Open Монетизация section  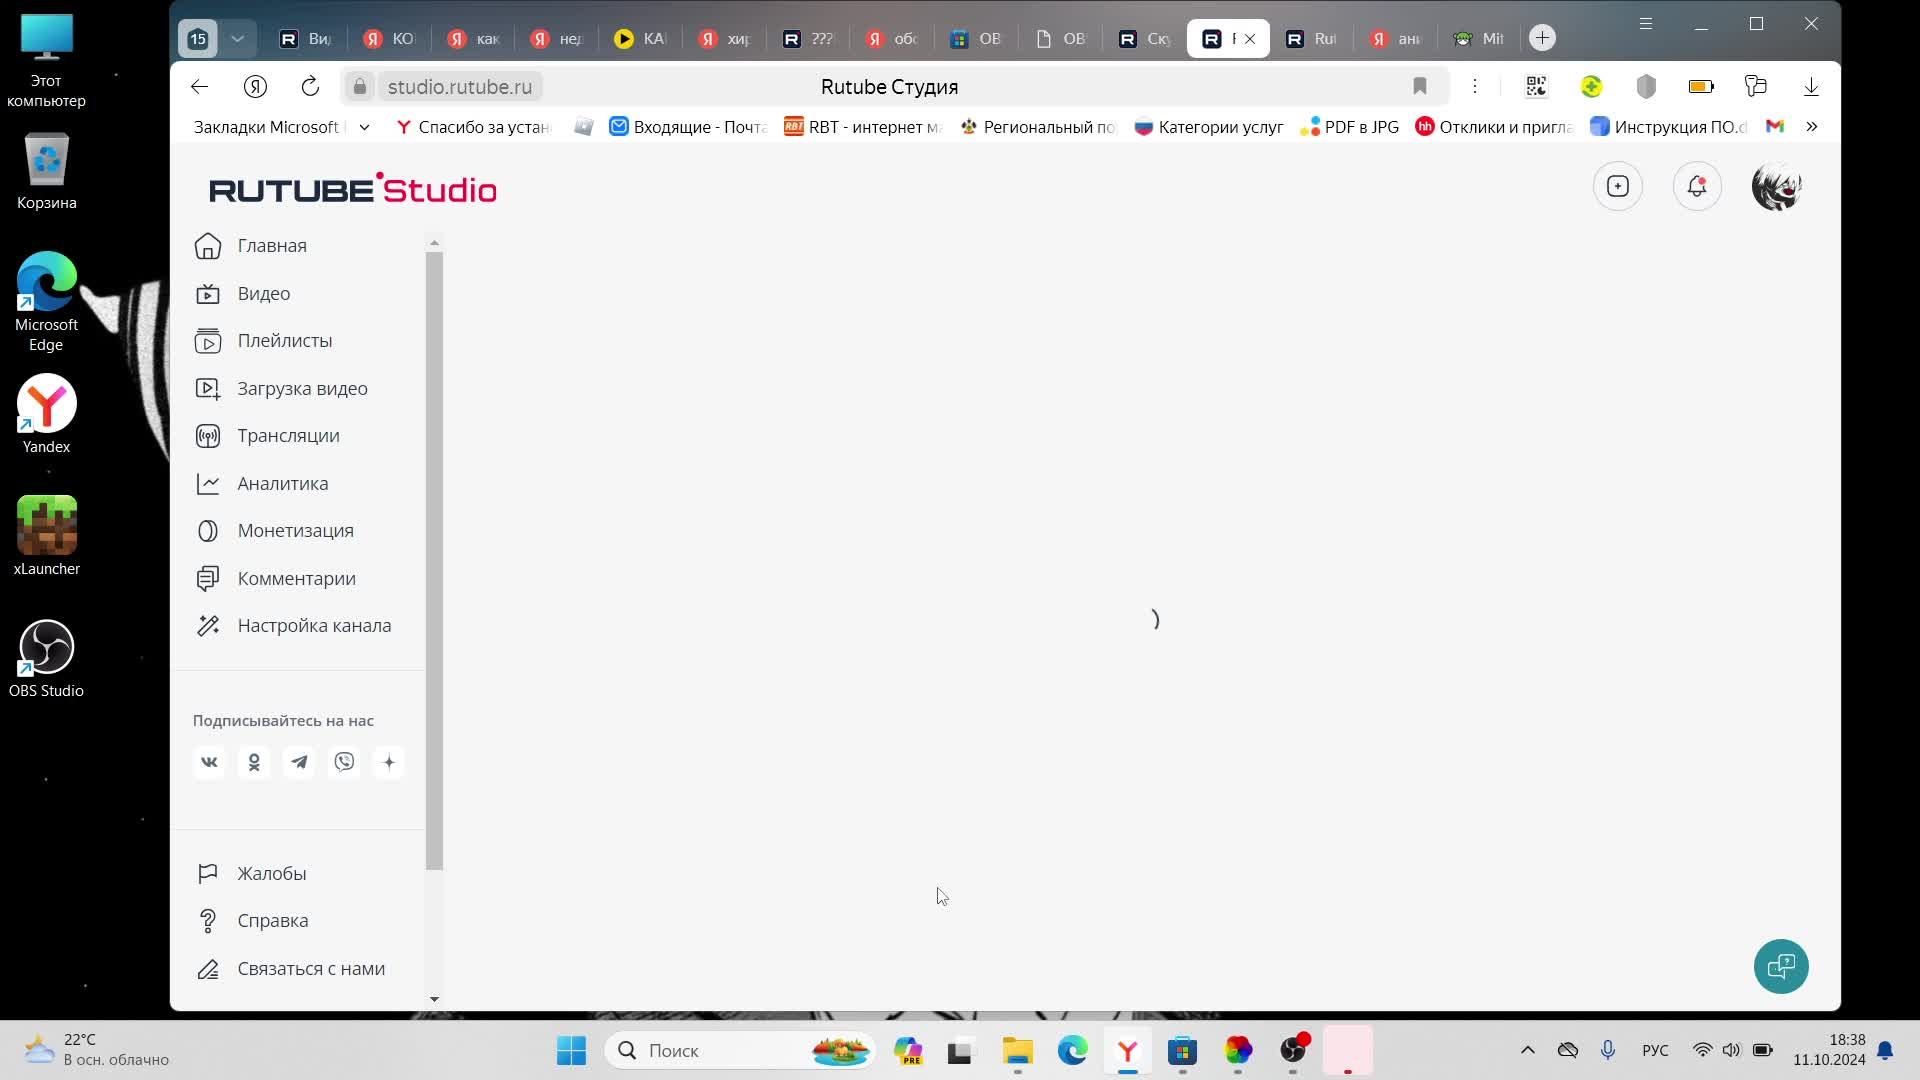pyautogui.click(x=295, y=531)
